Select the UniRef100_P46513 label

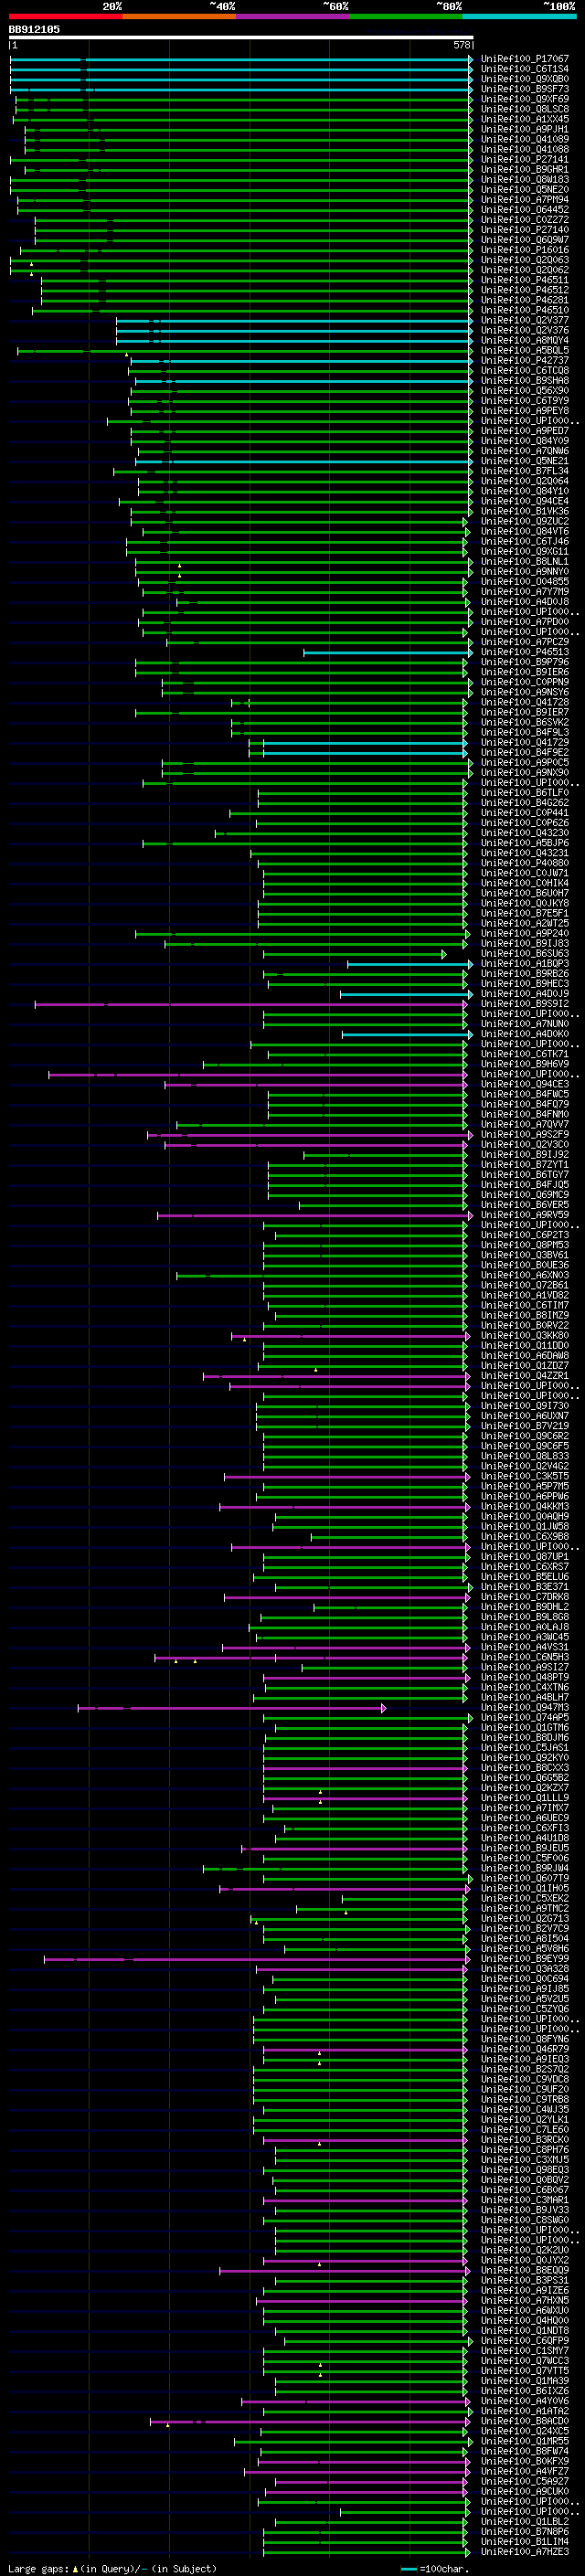click(525, 652)
